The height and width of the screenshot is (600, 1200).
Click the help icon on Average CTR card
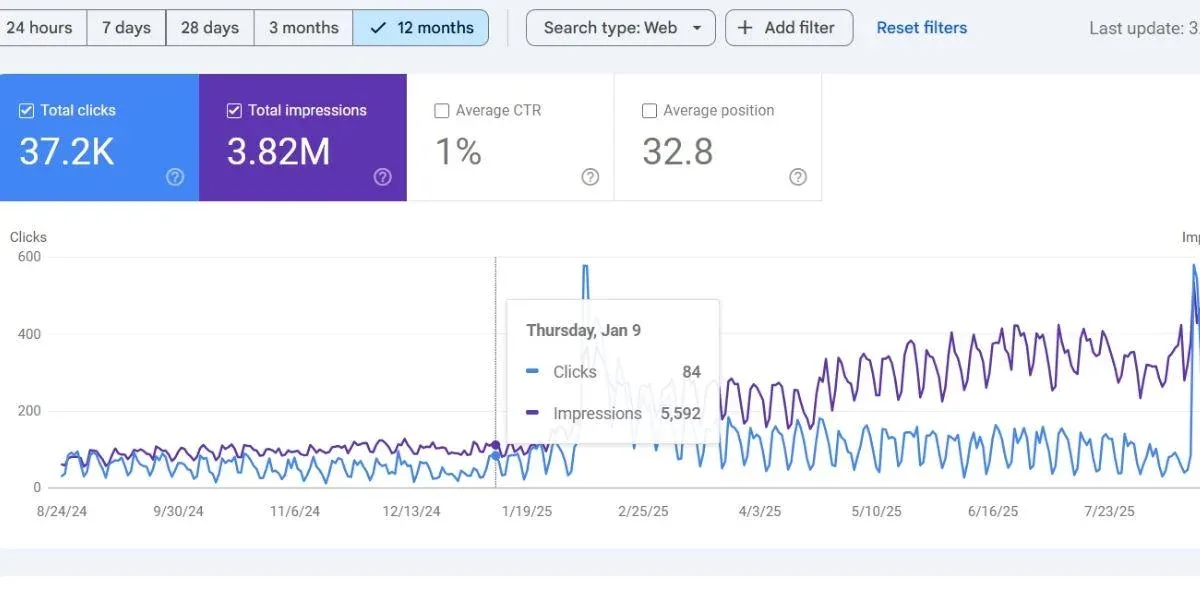pyautogui.click(x=590, y=177)
